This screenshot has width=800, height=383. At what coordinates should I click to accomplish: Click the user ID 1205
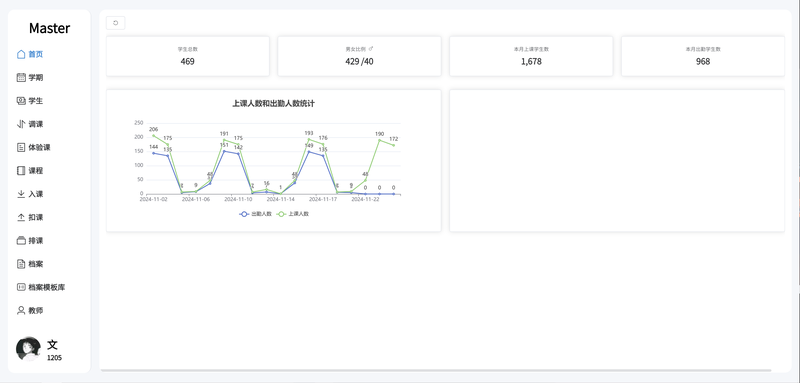tap(55, 358)
